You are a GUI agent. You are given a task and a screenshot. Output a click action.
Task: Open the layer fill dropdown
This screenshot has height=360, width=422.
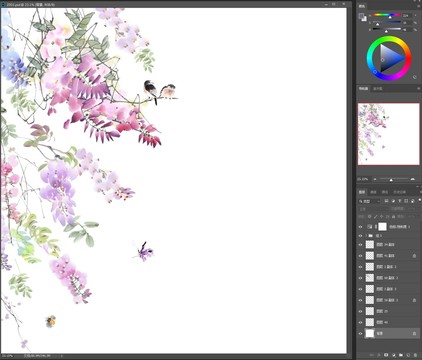click(x=413, y=217)
